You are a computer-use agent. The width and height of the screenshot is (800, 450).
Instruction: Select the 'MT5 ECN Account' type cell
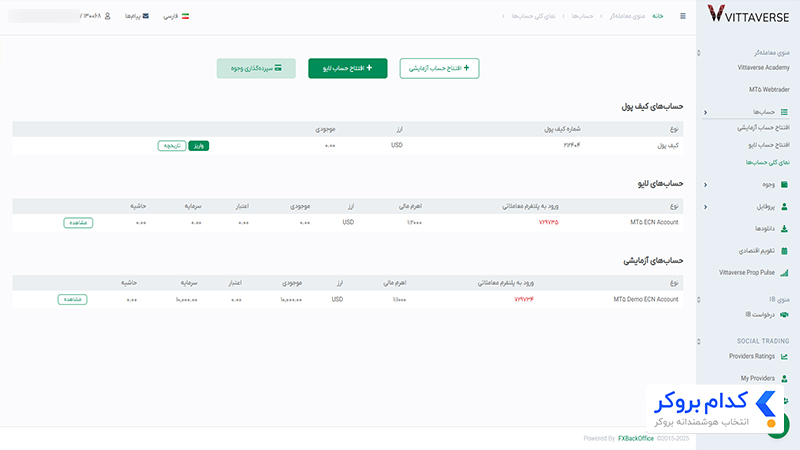654,222
